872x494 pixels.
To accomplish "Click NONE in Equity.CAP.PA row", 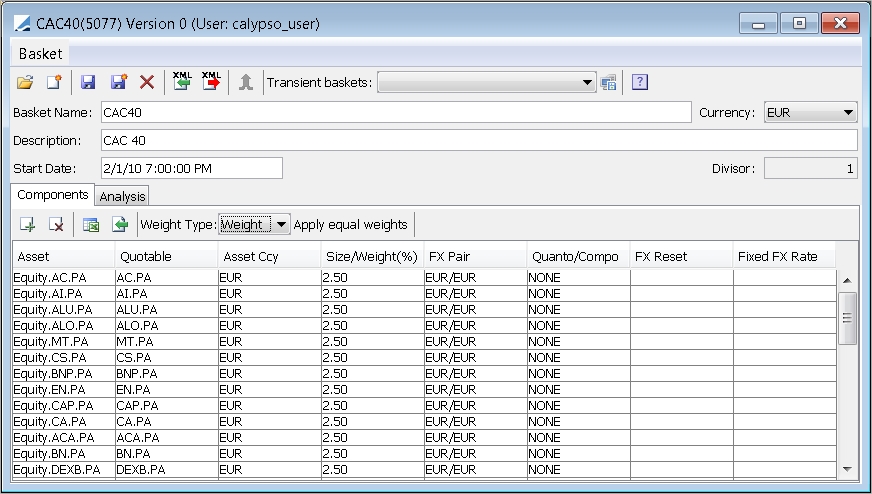I will click(578, 406).
